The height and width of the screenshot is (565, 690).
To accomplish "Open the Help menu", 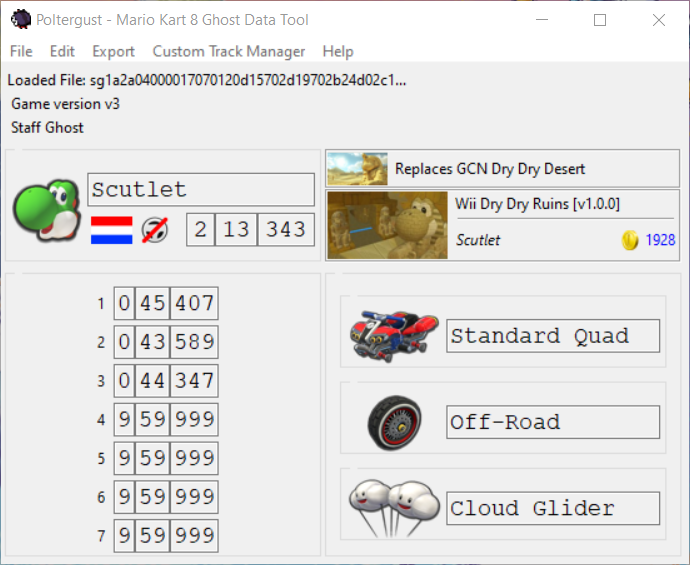I will pyautogui.click(x=338, y=51).
